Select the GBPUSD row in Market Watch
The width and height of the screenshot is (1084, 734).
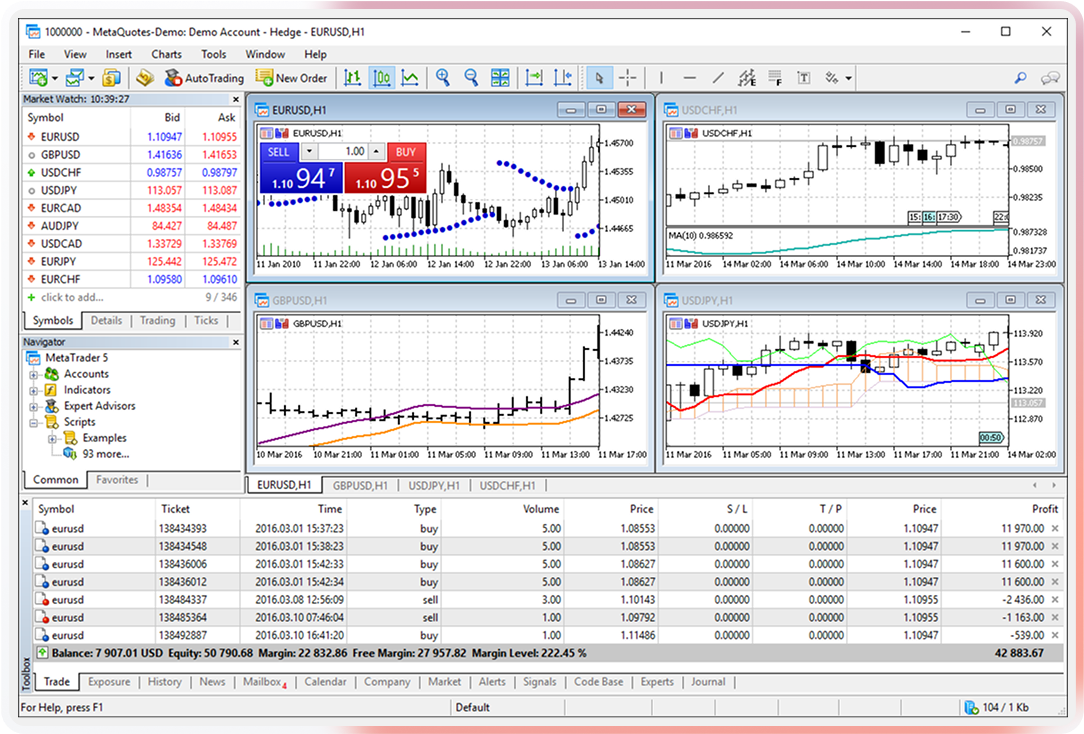[x=131, y=155]
